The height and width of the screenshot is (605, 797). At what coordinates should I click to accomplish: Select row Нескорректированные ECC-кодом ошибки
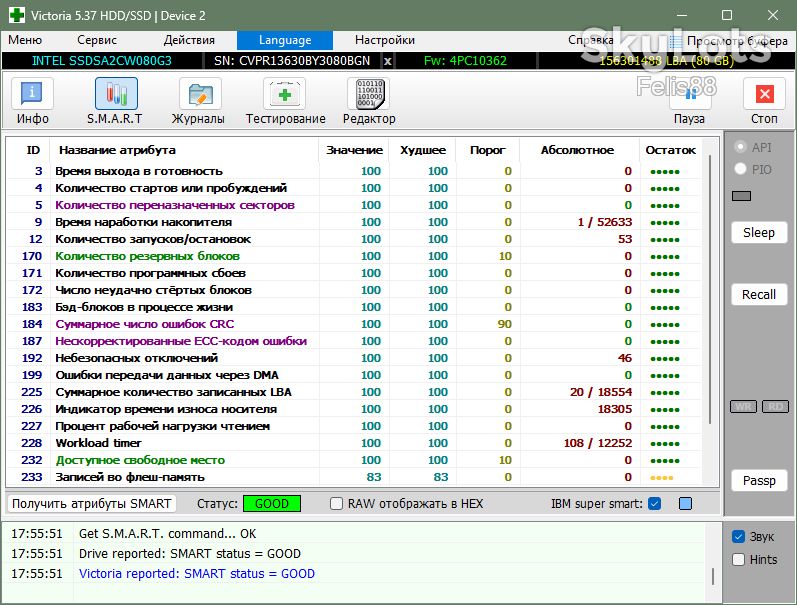pyautogui.click(x=354, y=341)
